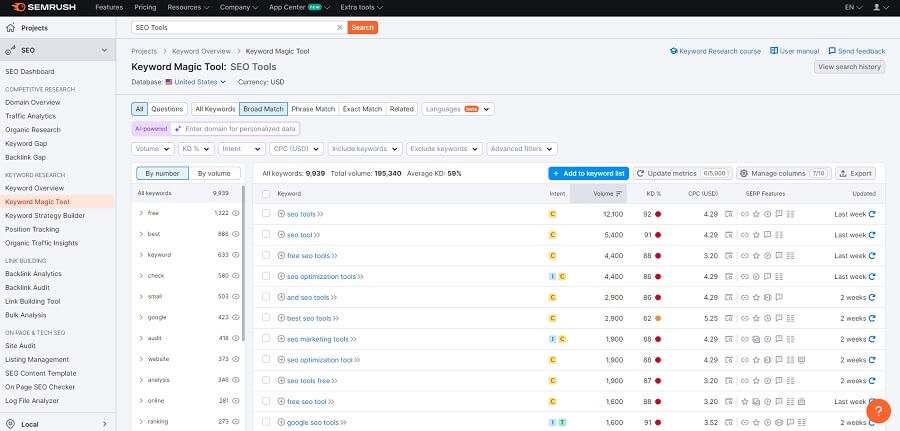Click plus icon beside 'seo tool' keyword
The width and height of the screenshot is (900, 431).
tap(281, 235)
